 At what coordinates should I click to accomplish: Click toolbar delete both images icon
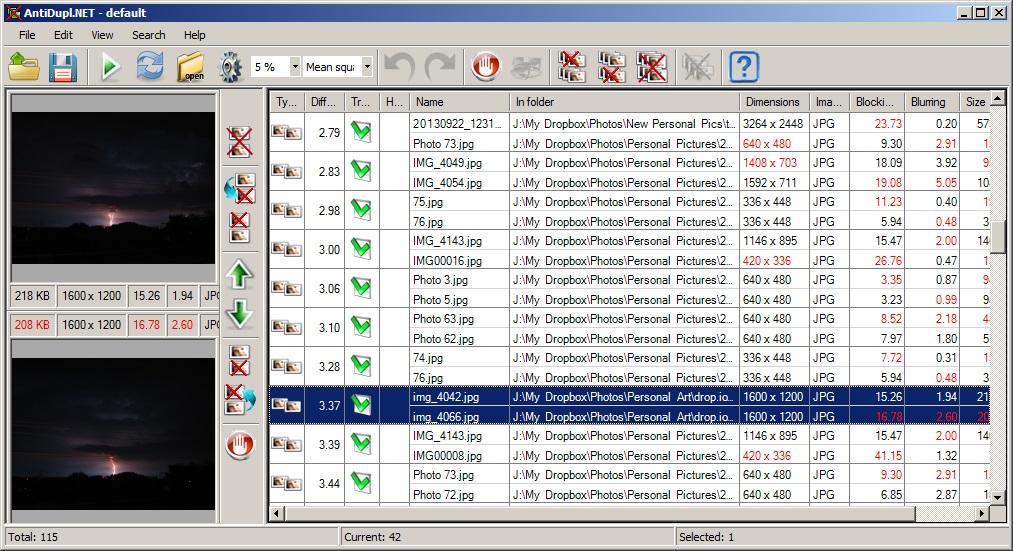click(651, 67)
